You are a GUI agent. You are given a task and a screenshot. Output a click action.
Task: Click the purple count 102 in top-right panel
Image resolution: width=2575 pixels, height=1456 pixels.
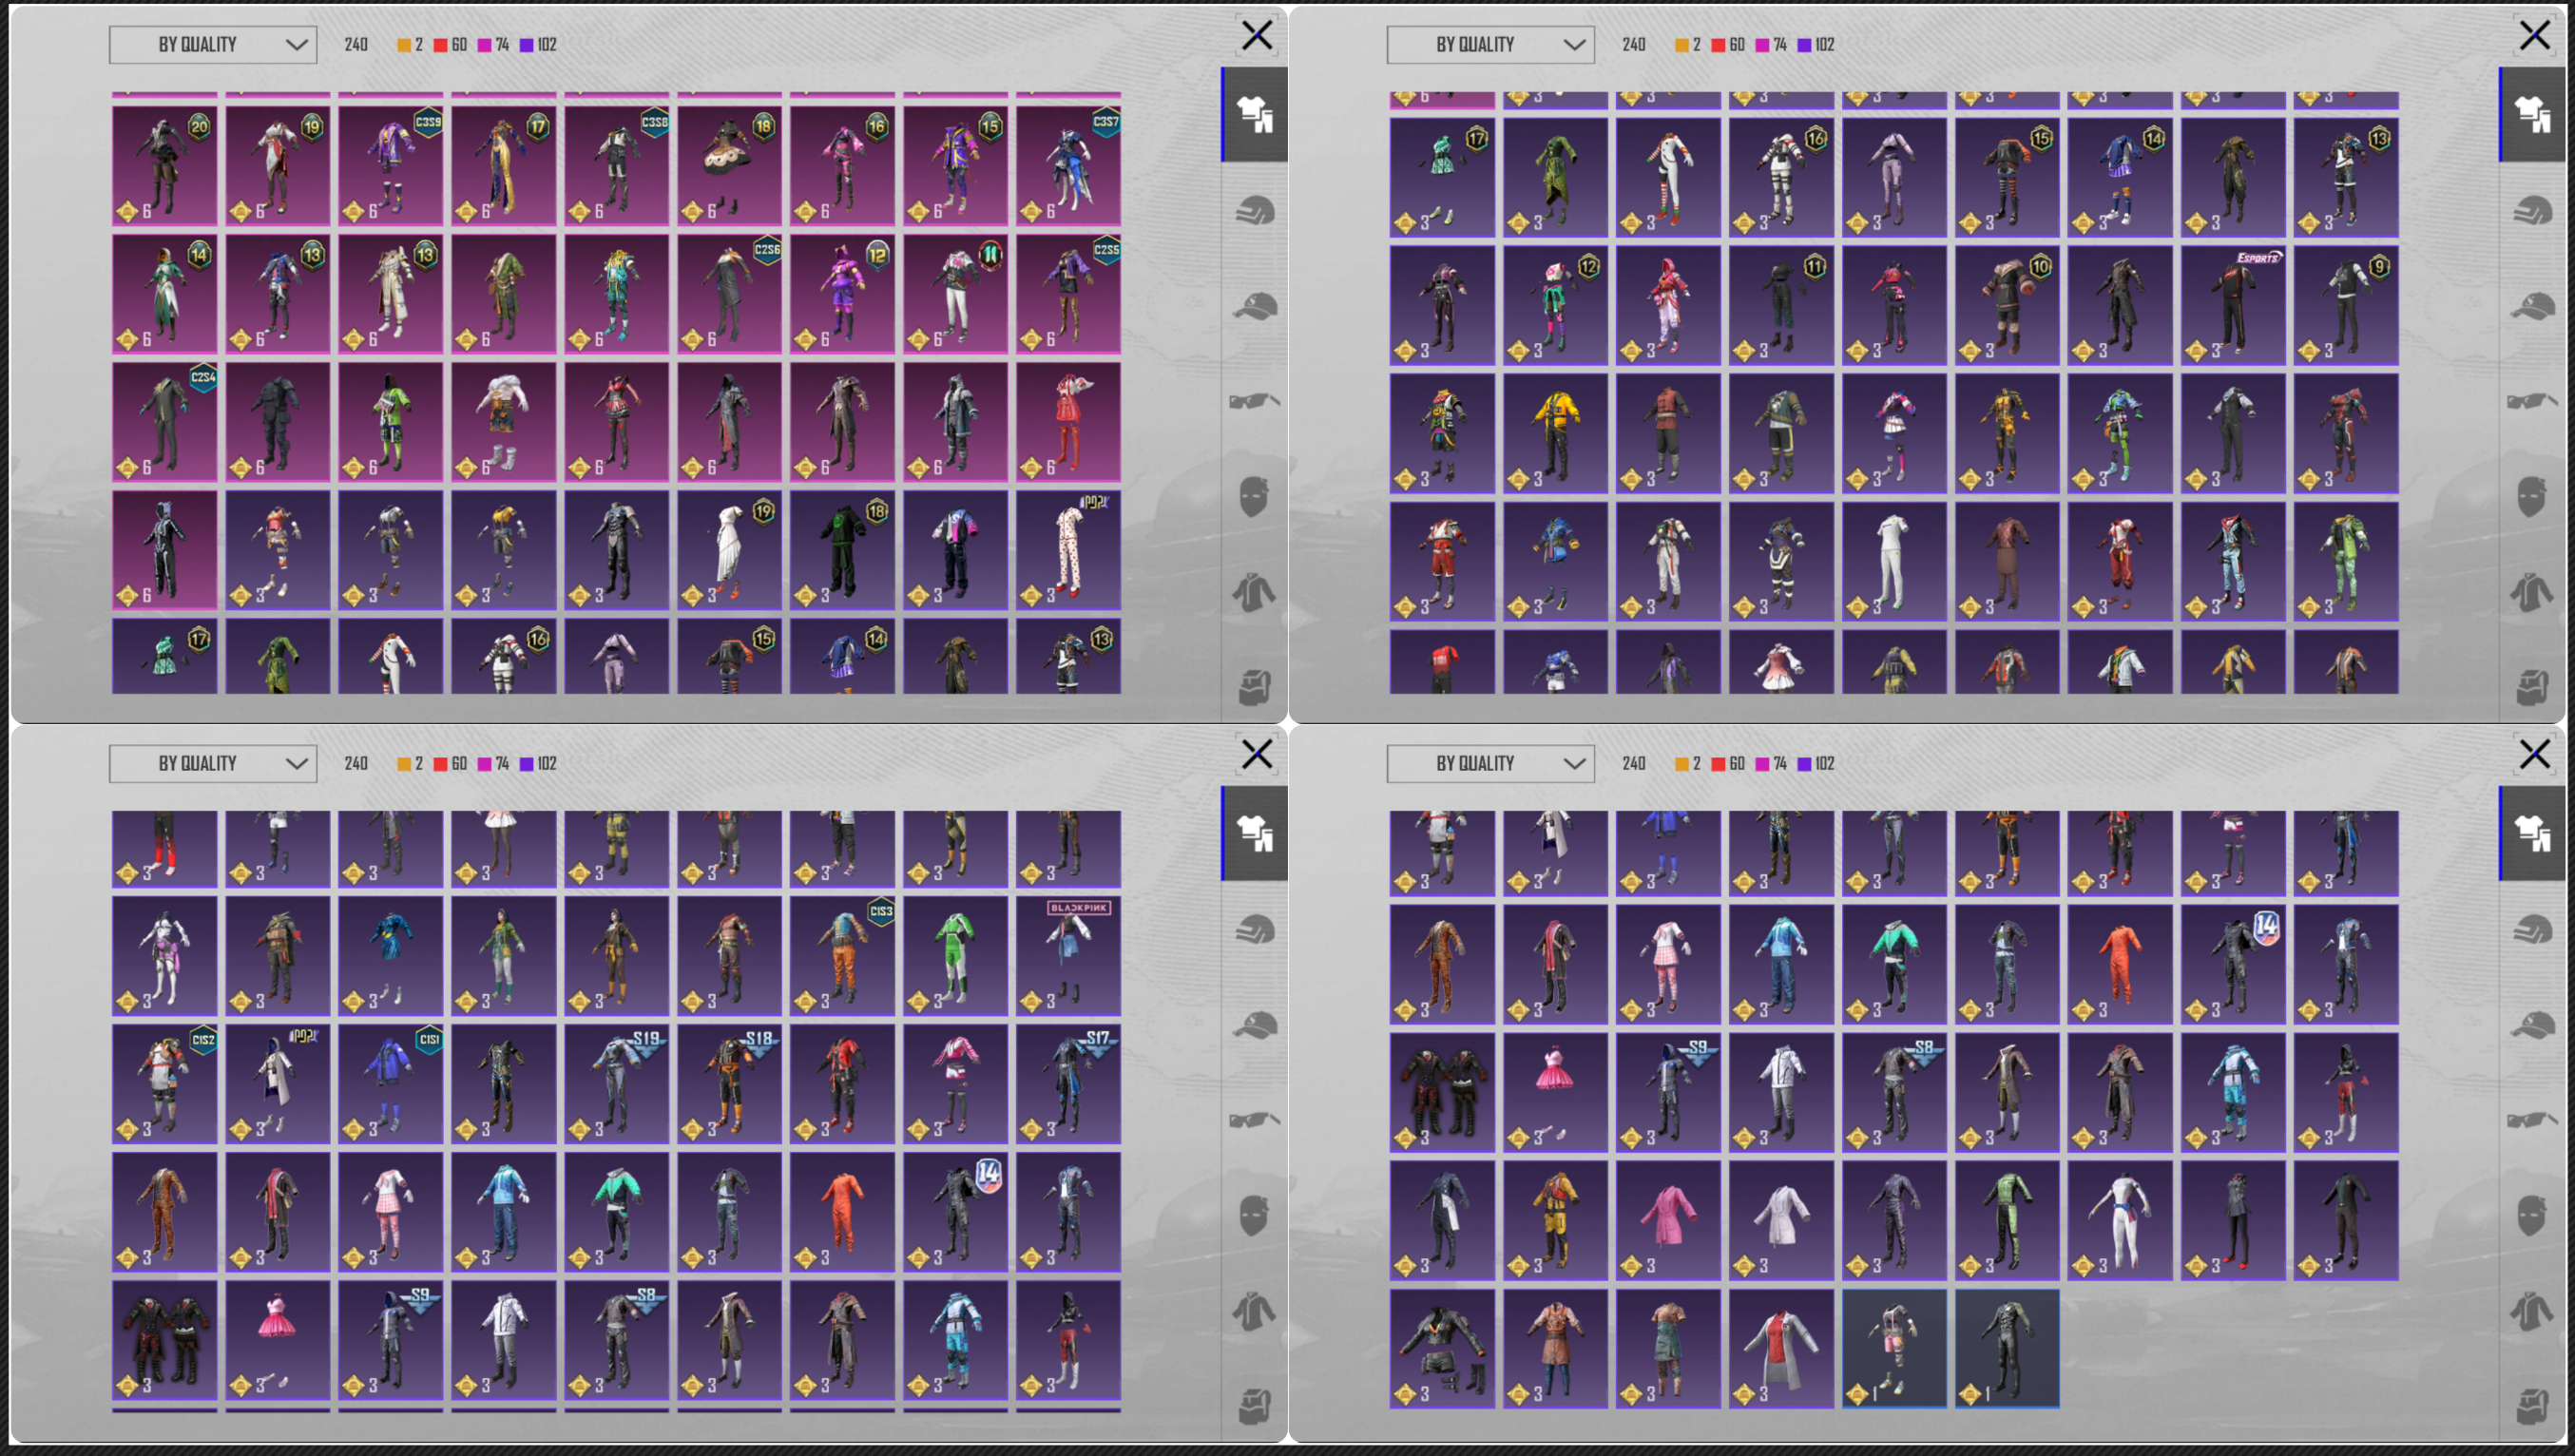(1825, 45)
